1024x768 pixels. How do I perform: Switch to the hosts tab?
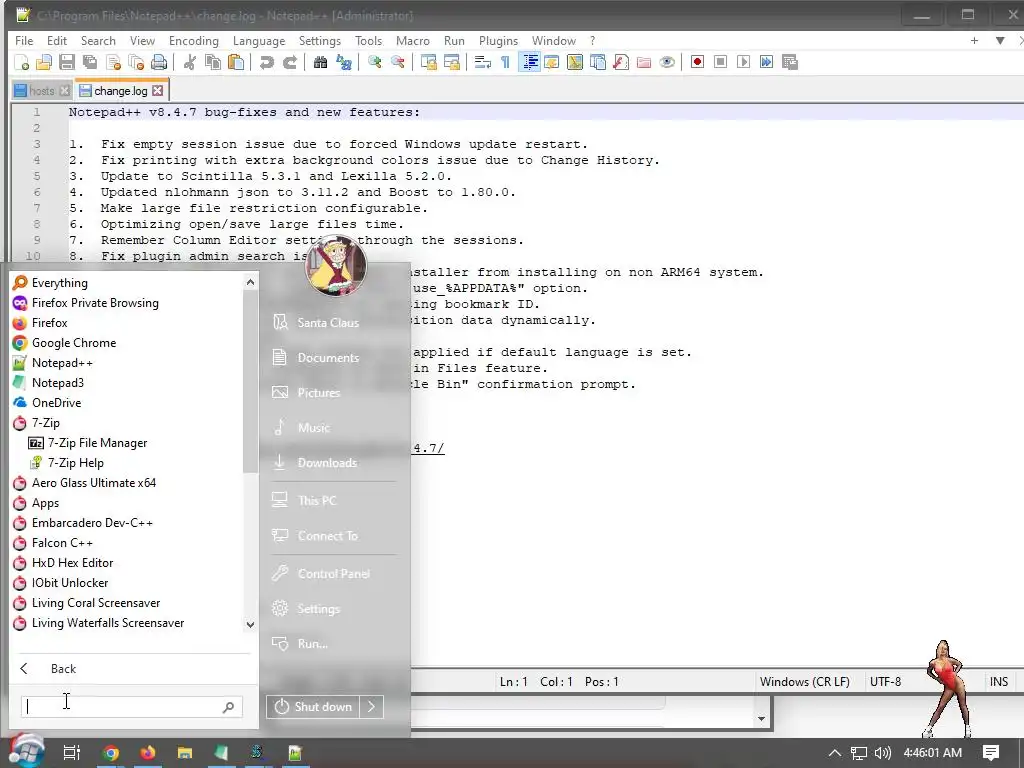(x=42, y=91)
